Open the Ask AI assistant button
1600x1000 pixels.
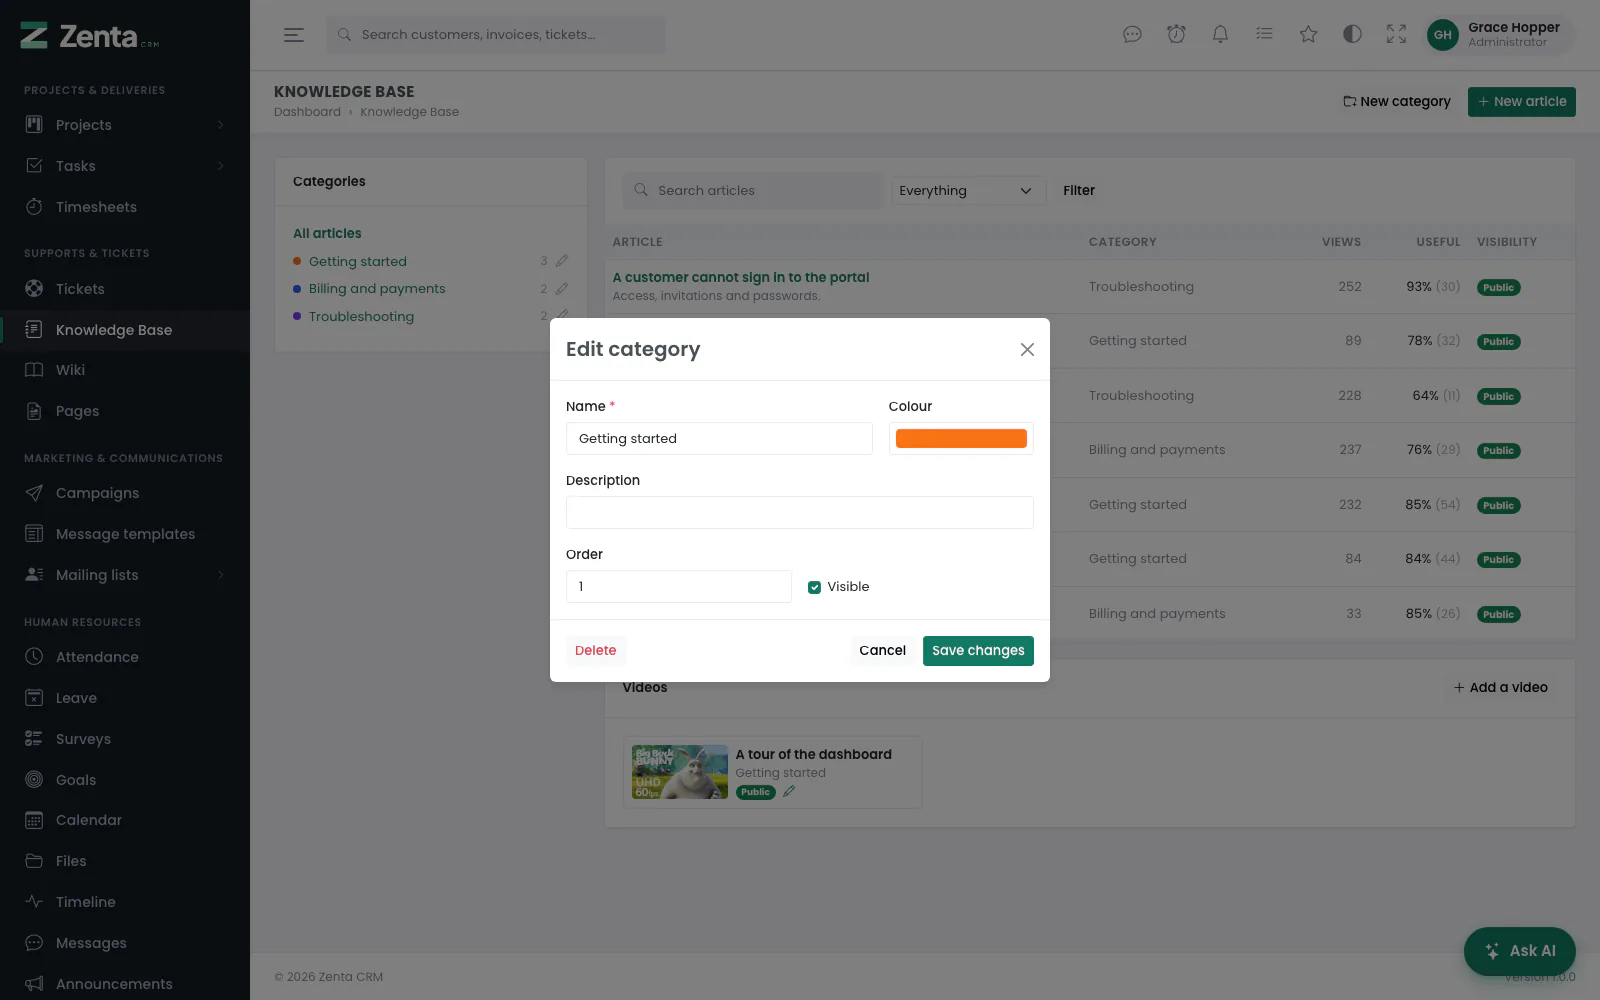tap(1520, 951)
